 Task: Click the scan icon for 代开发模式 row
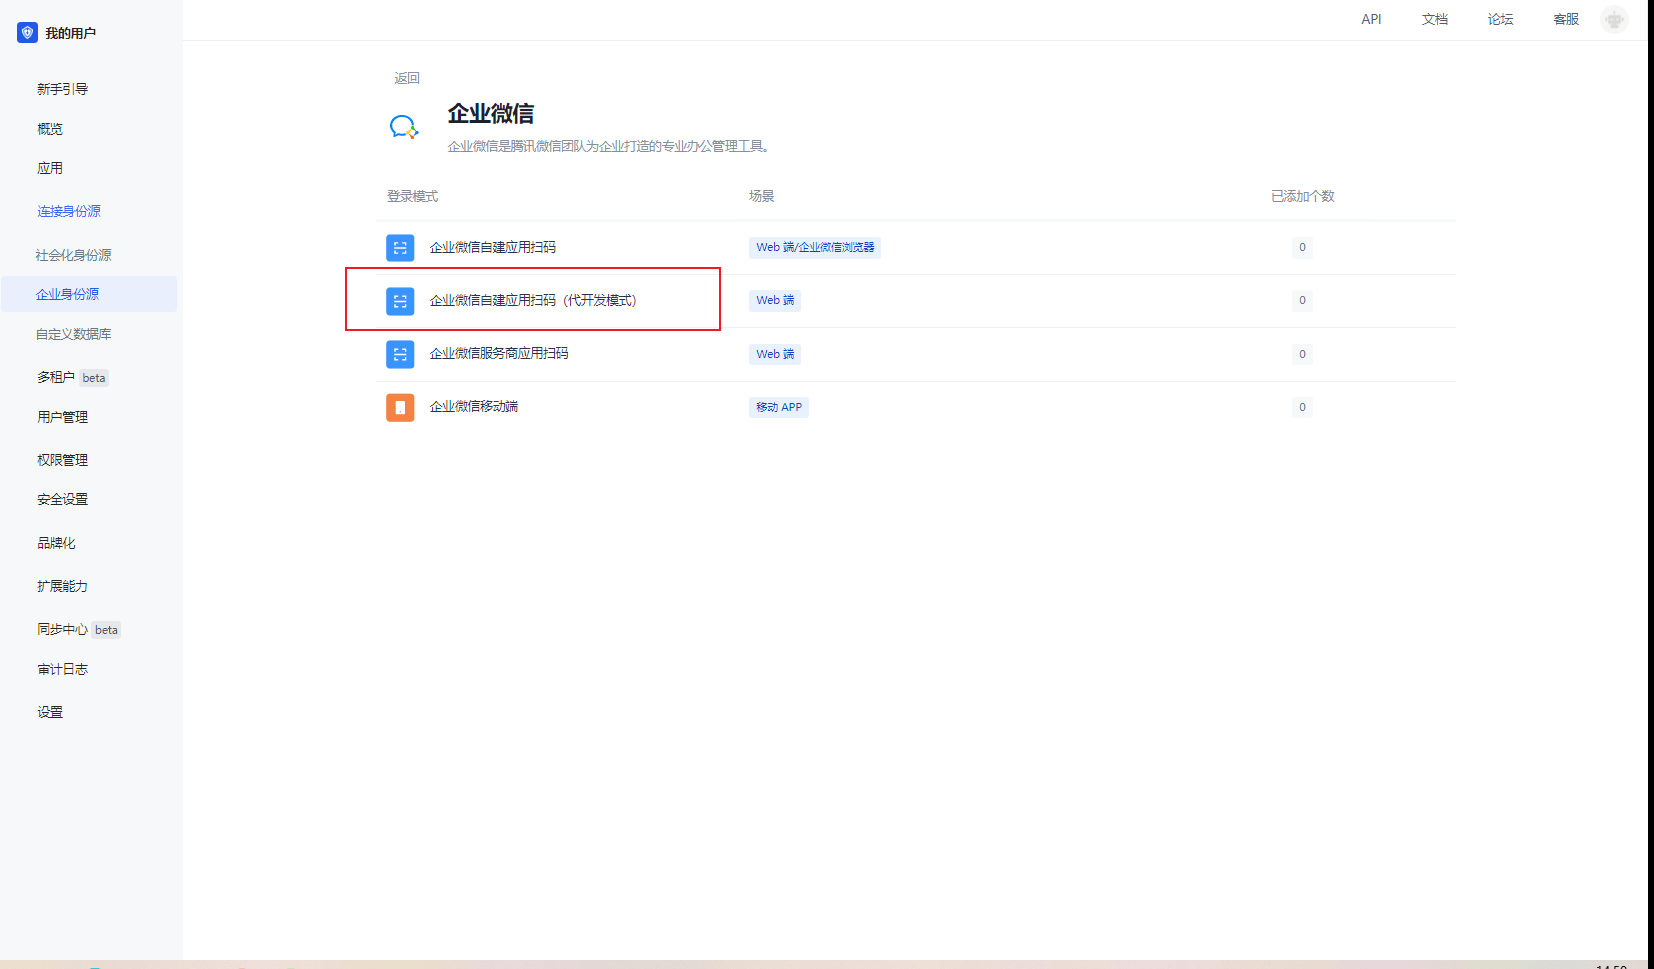pos(400,301)
